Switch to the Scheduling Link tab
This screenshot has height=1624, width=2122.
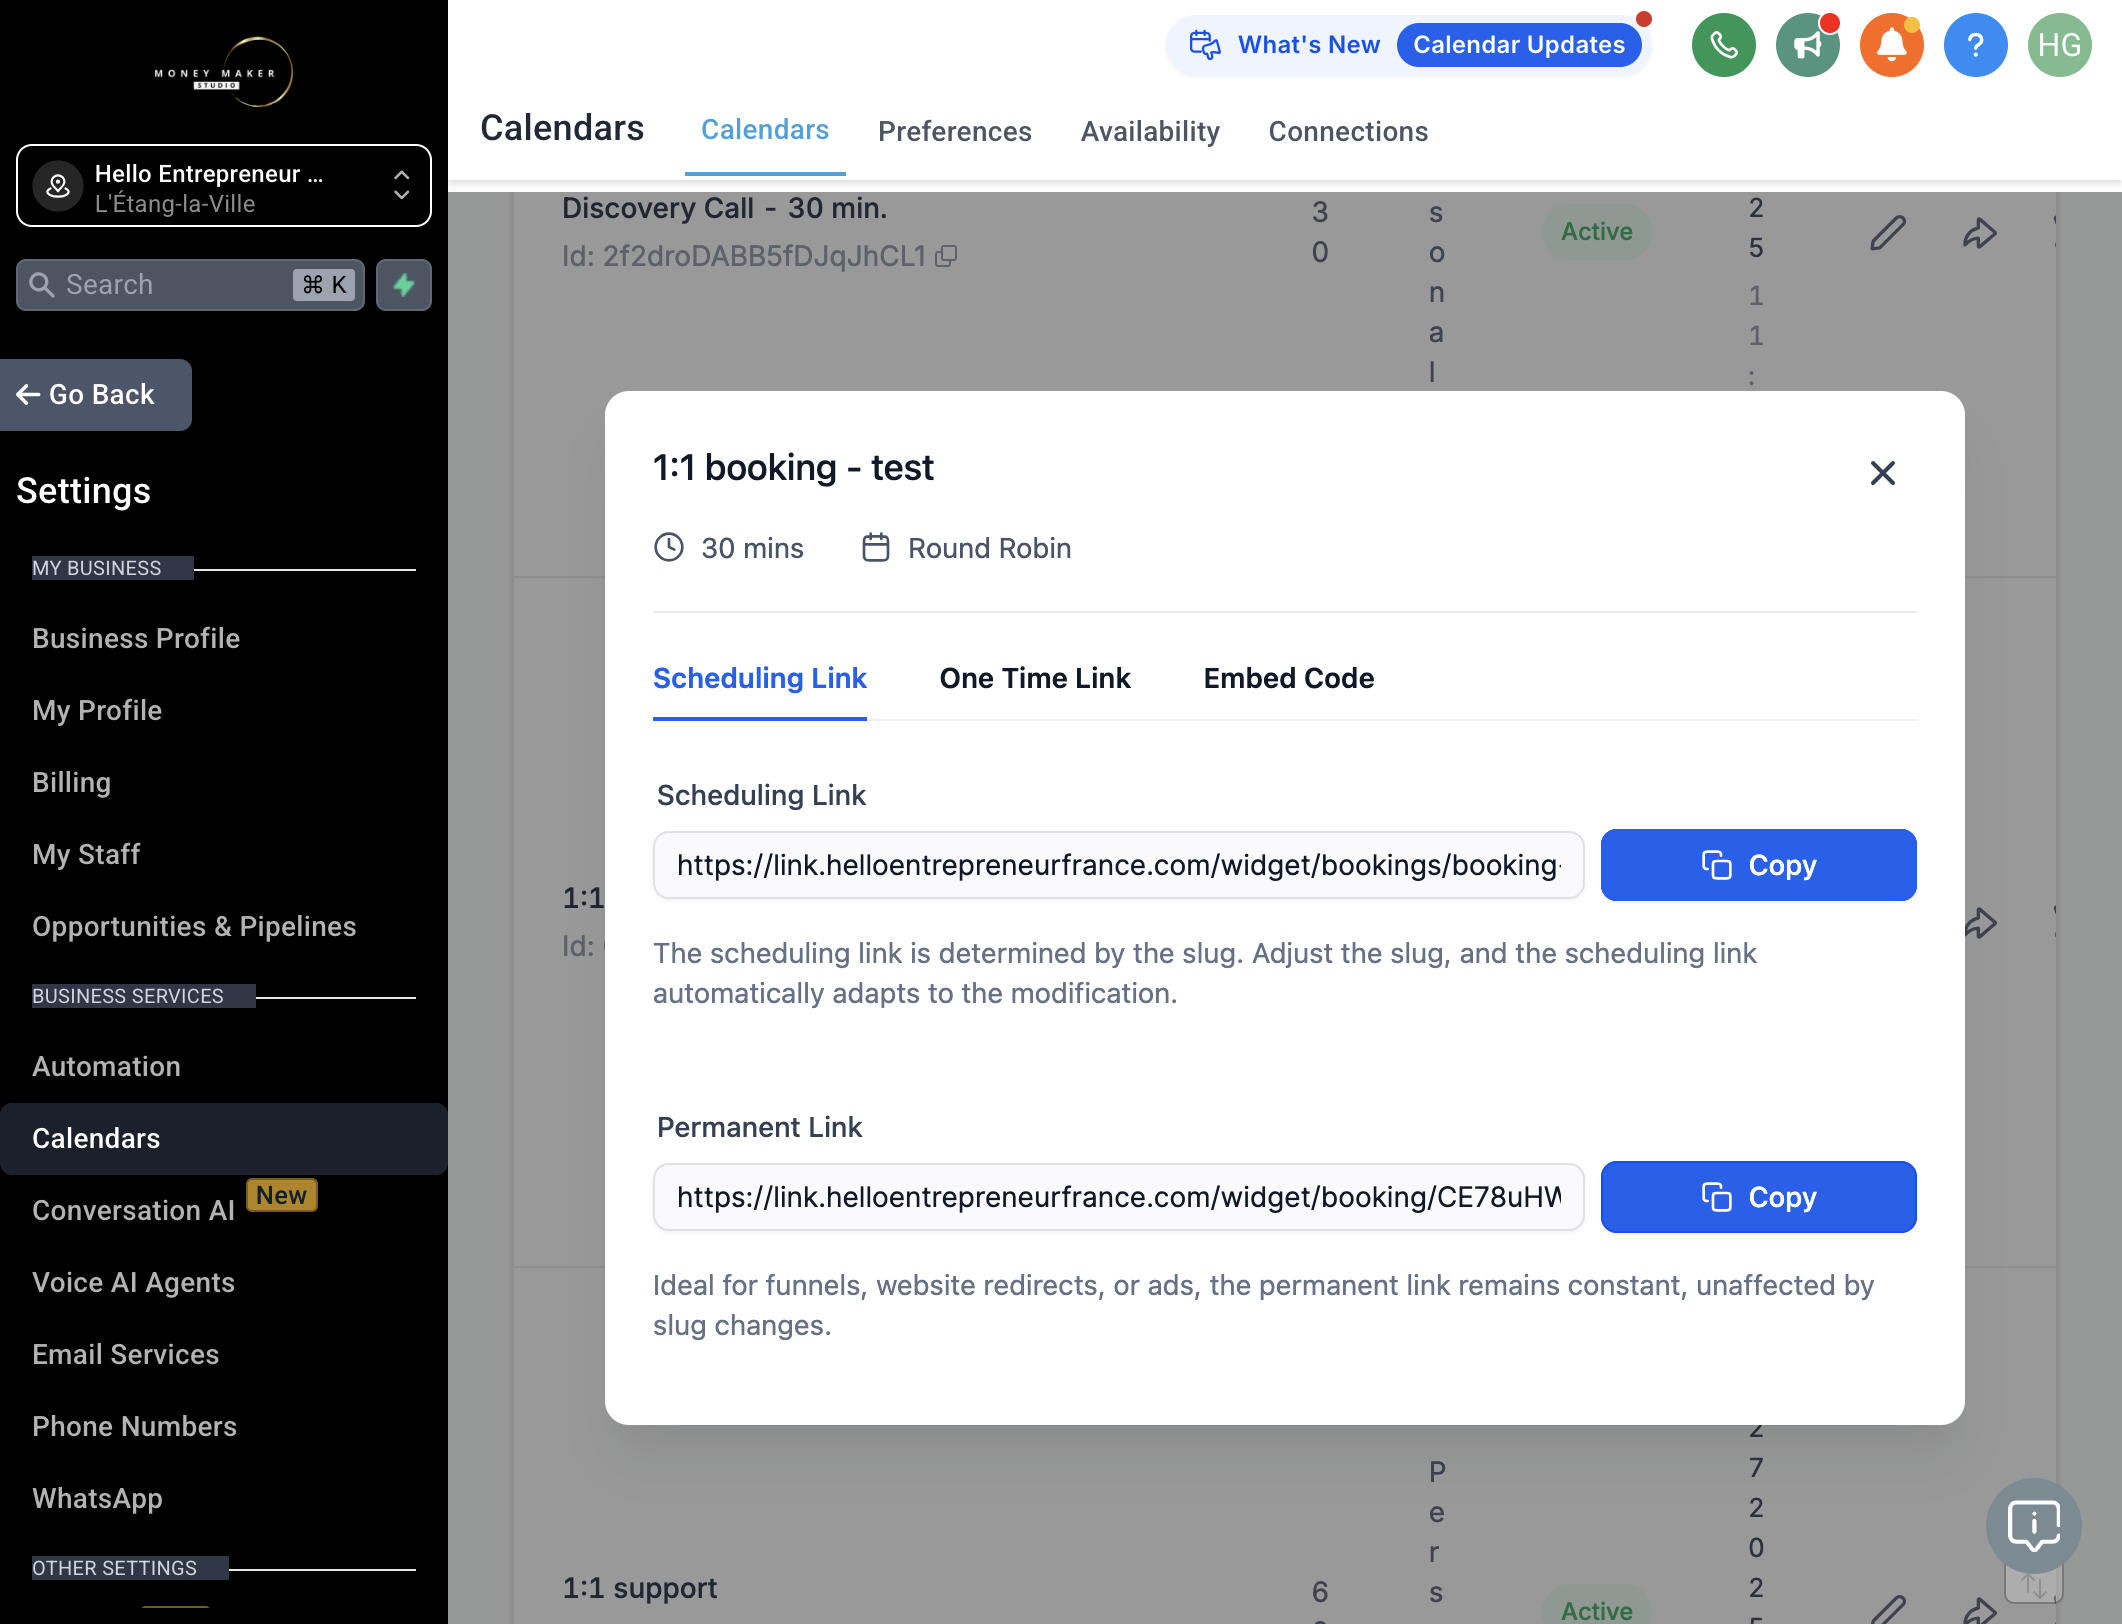(759, 678)
